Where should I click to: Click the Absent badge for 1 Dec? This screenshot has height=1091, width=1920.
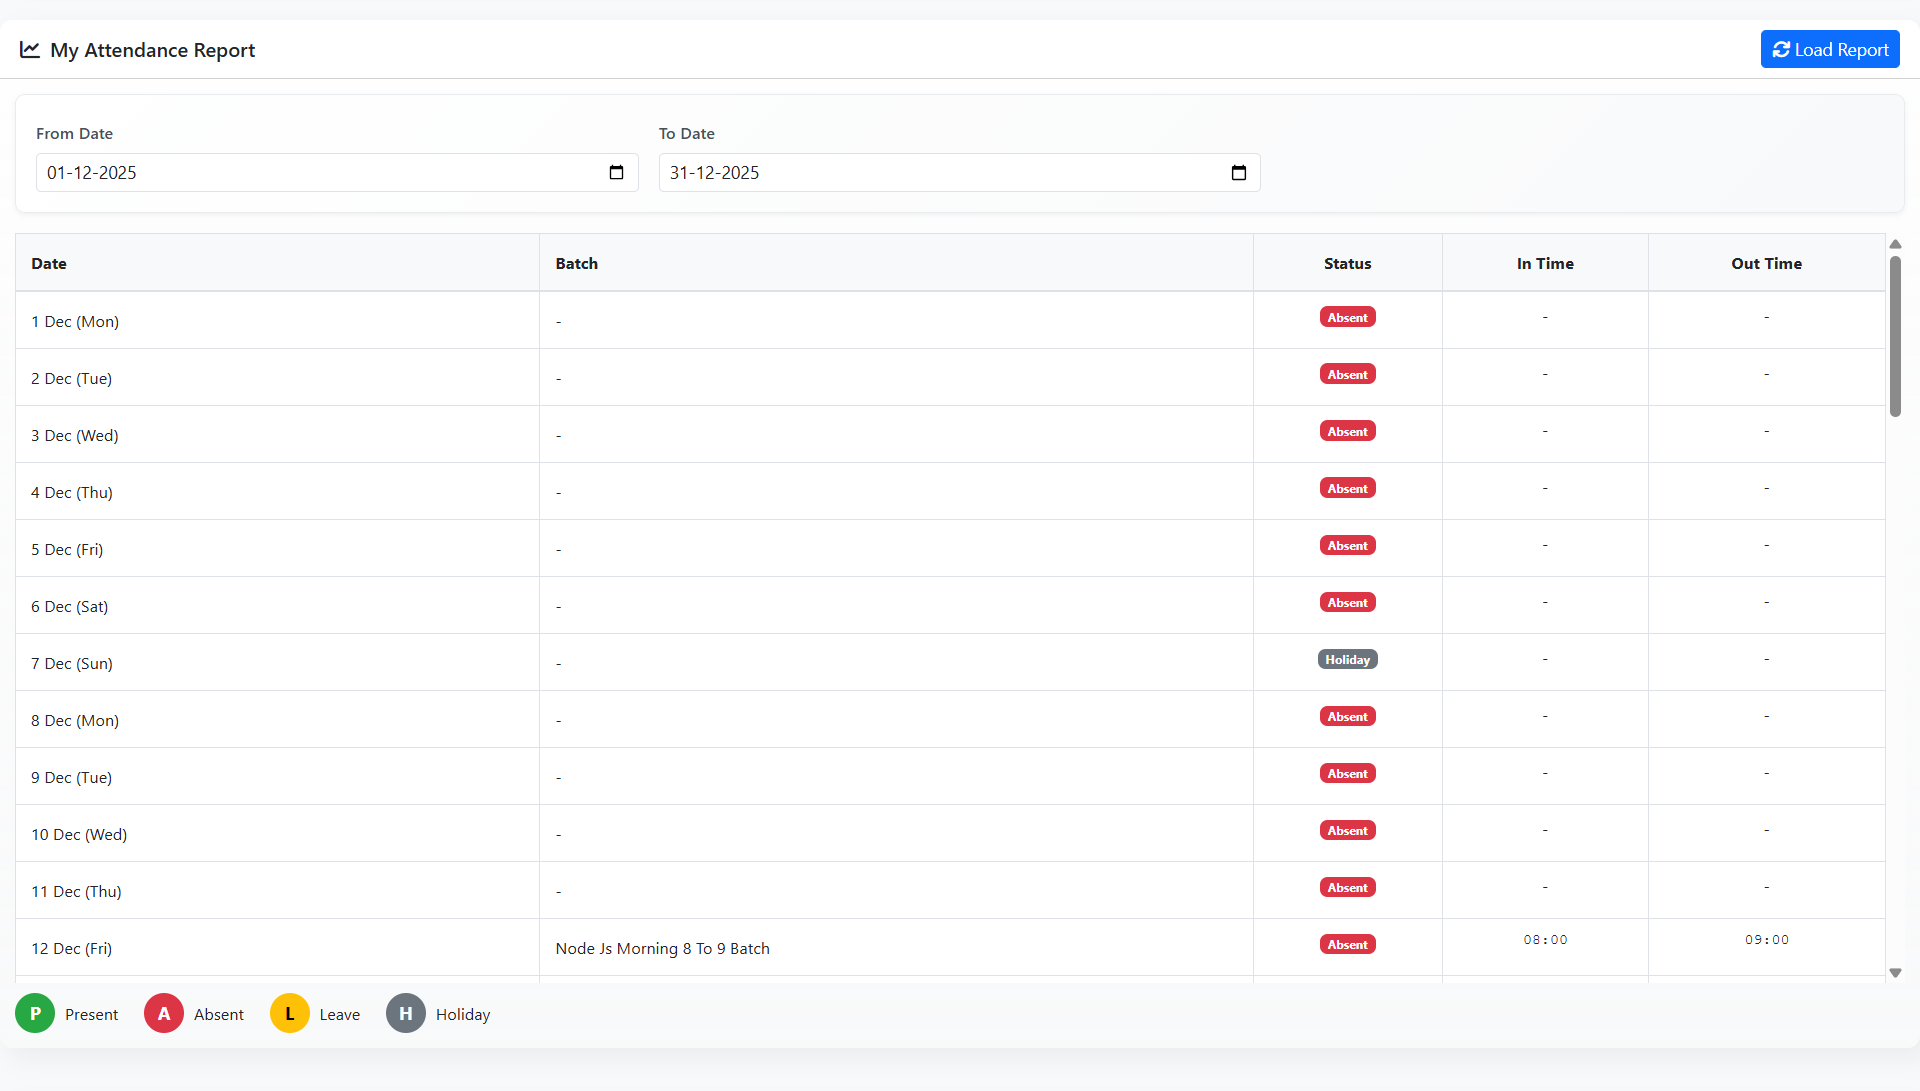click(1347, 318)
